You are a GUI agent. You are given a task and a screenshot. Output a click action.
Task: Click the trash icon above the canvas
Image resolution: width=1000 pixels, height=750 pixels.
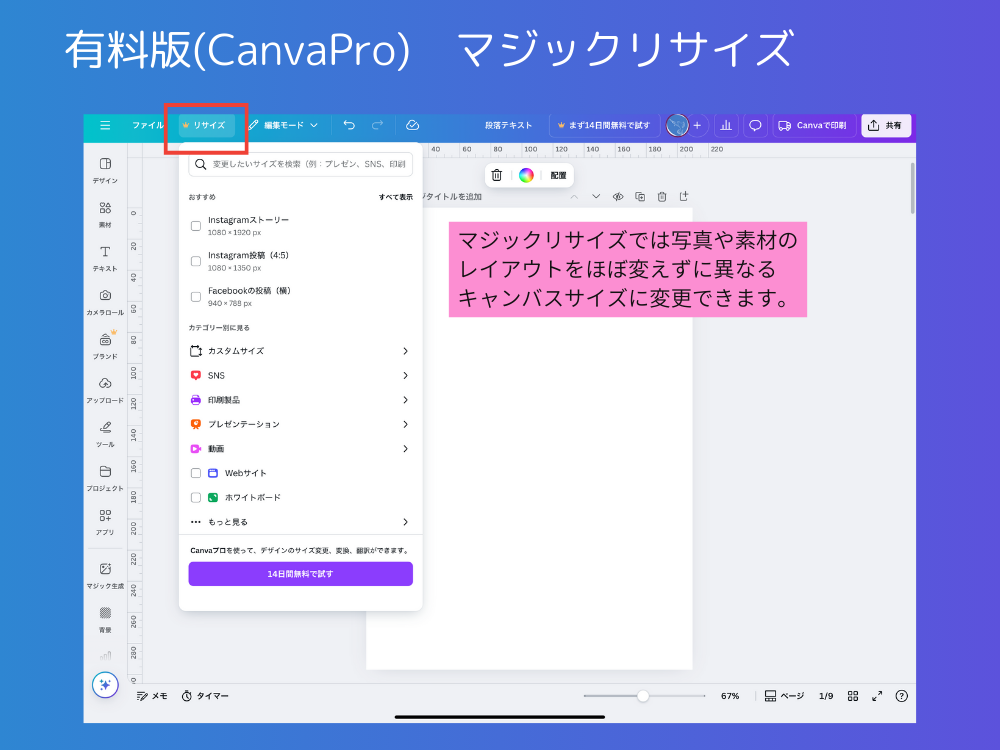[497, 174]
